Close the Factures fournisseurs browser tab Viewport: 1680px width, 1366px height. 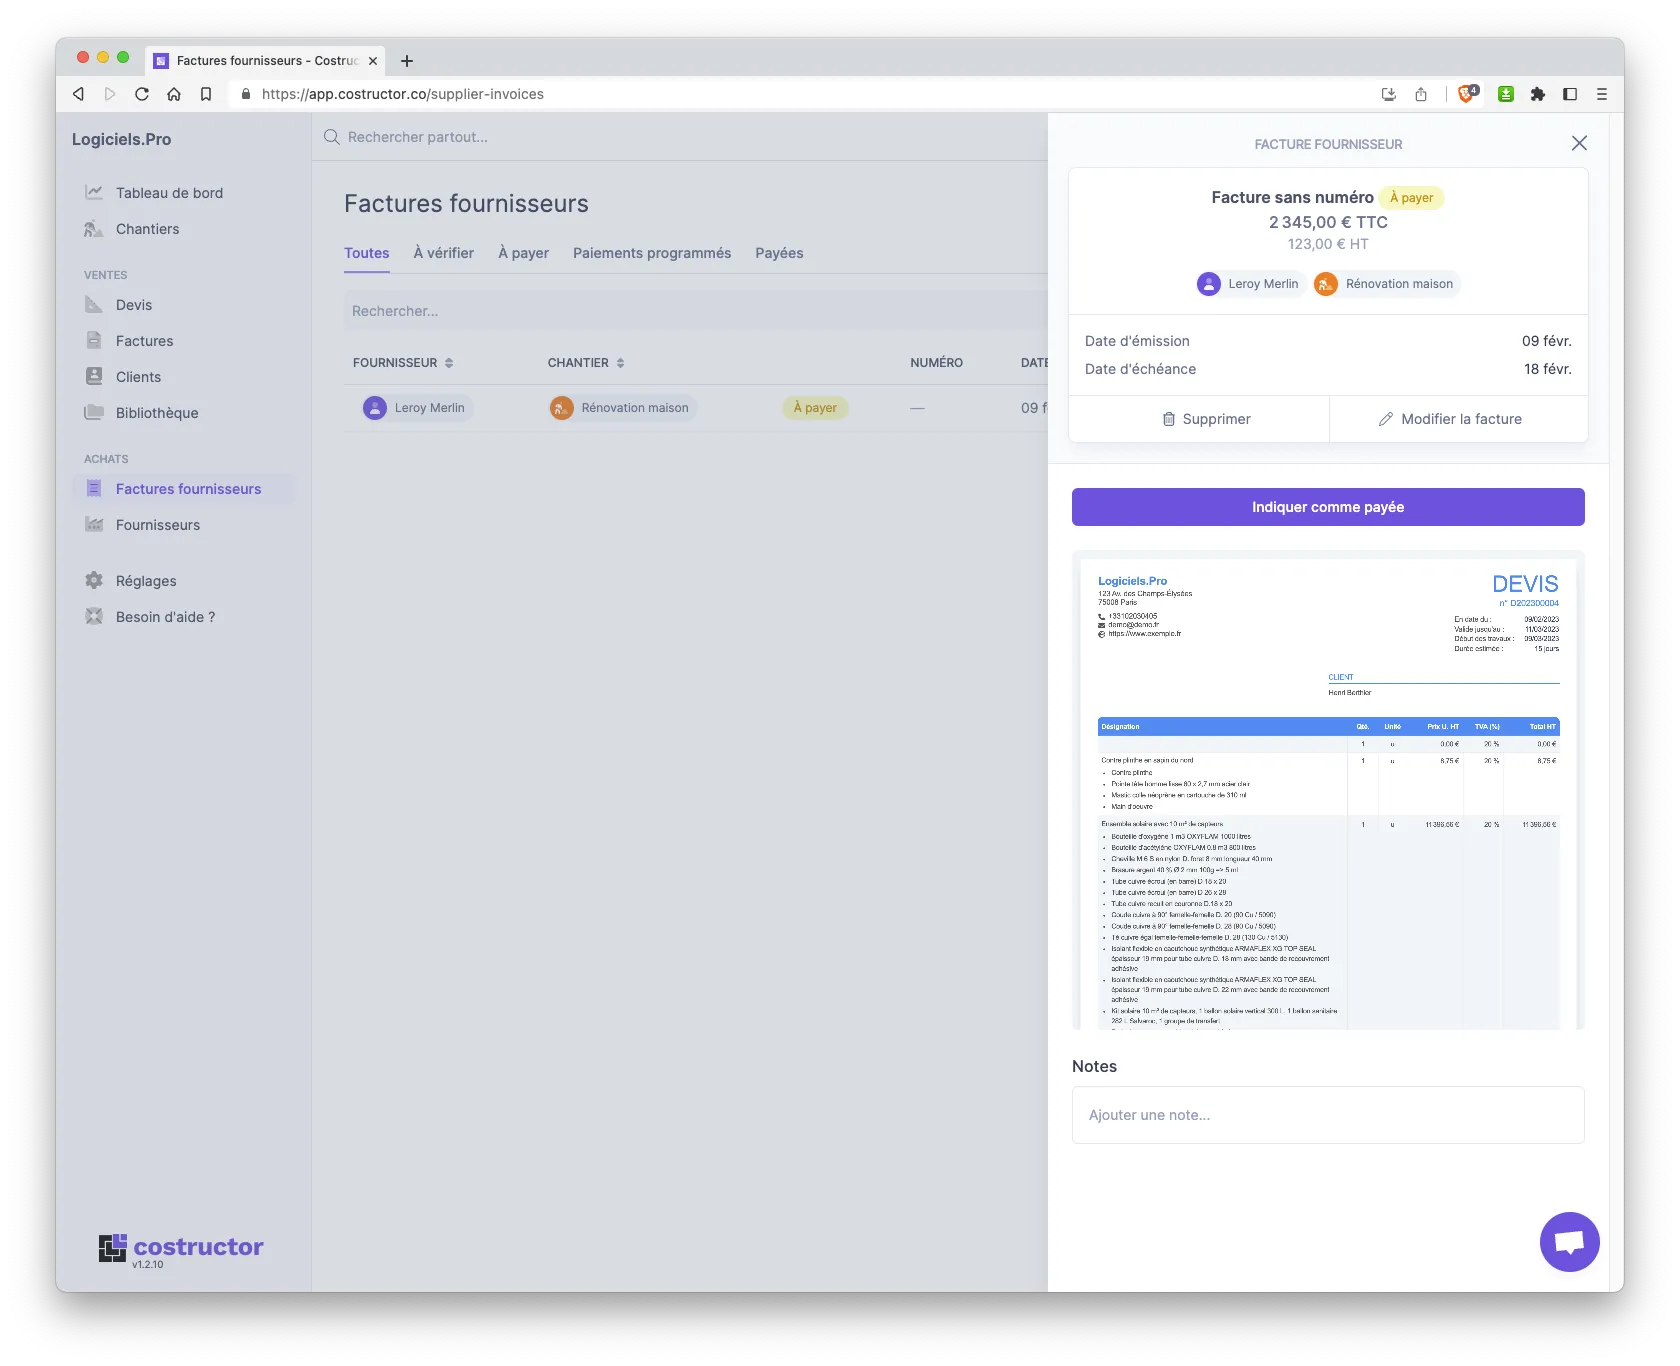[x=373, y=61]
